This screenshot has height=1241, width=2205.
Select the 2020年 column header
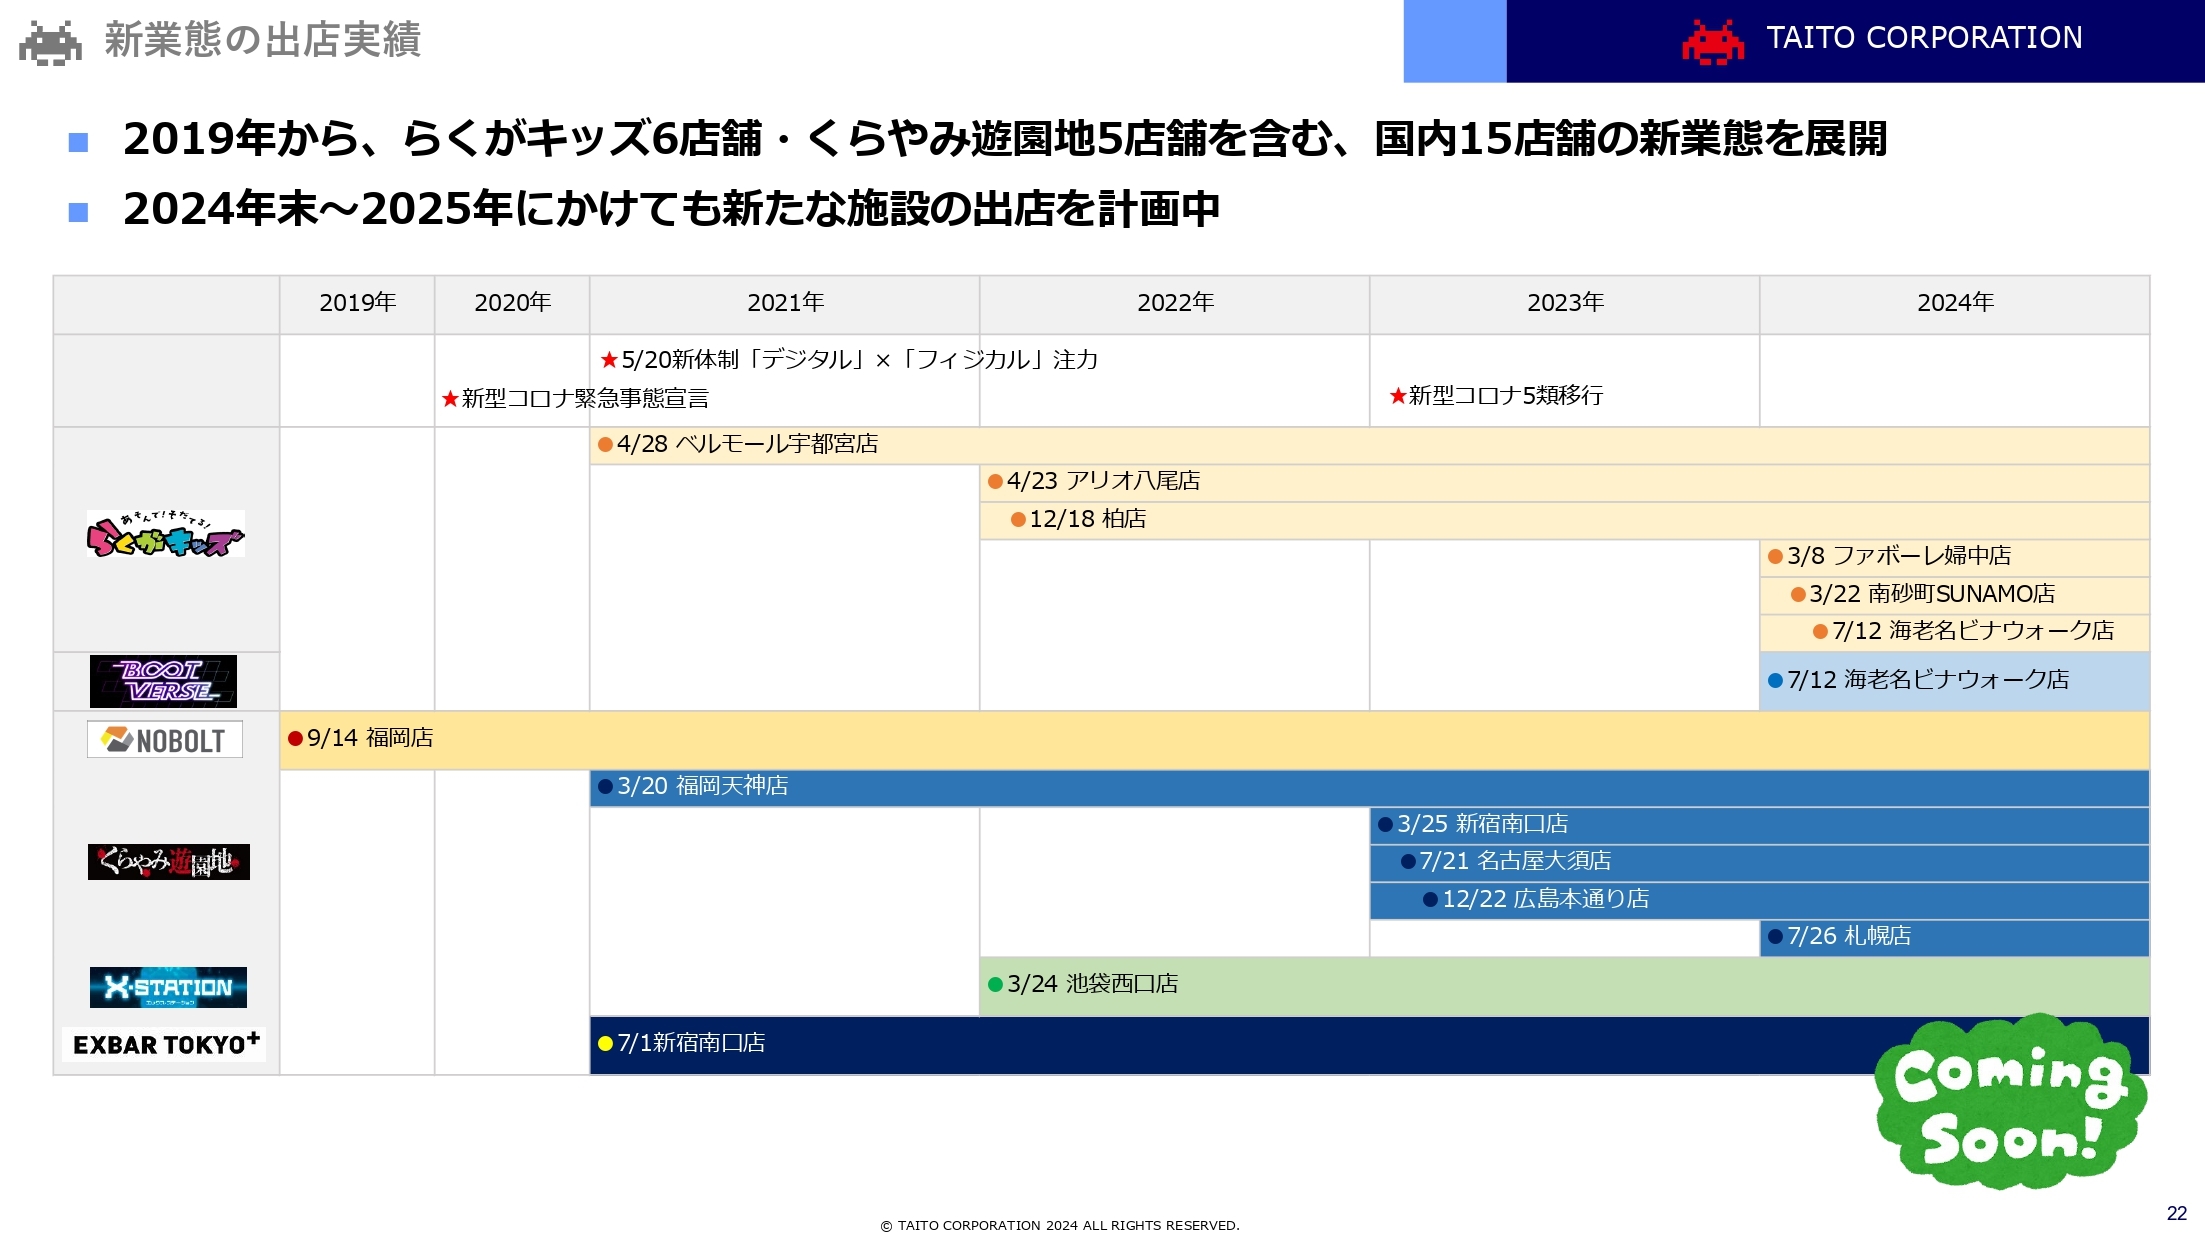pyautogui.click(x=512, y=304)
